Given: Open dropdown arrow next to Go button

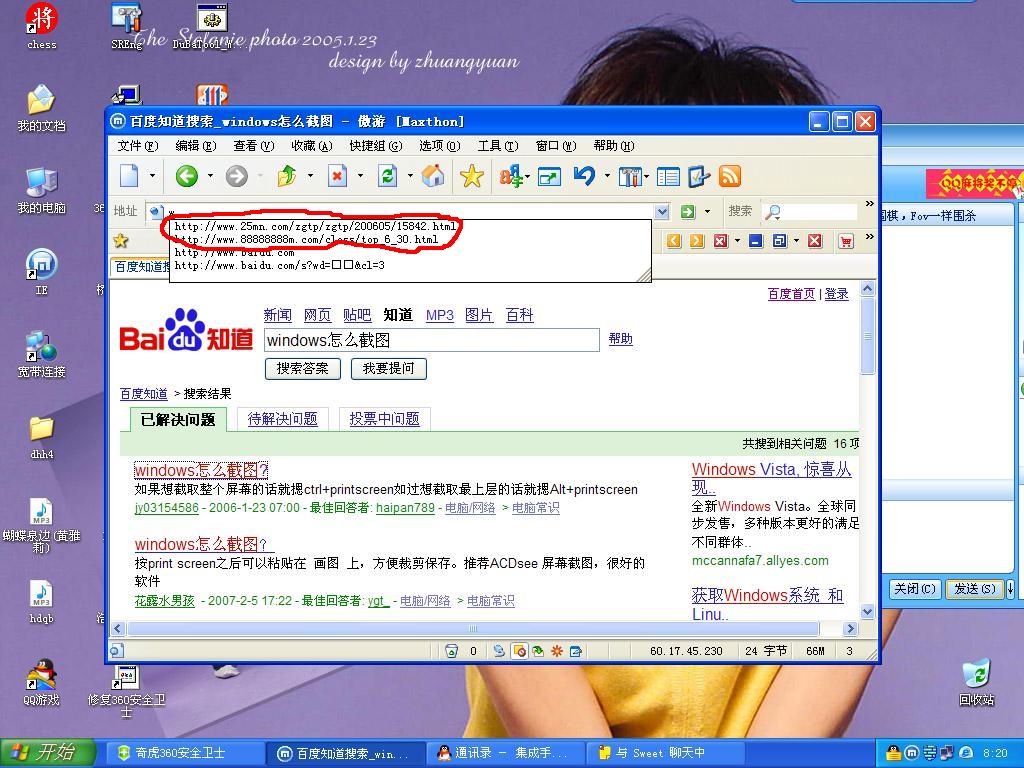Looking at the screenshot, I should point(707,212).
